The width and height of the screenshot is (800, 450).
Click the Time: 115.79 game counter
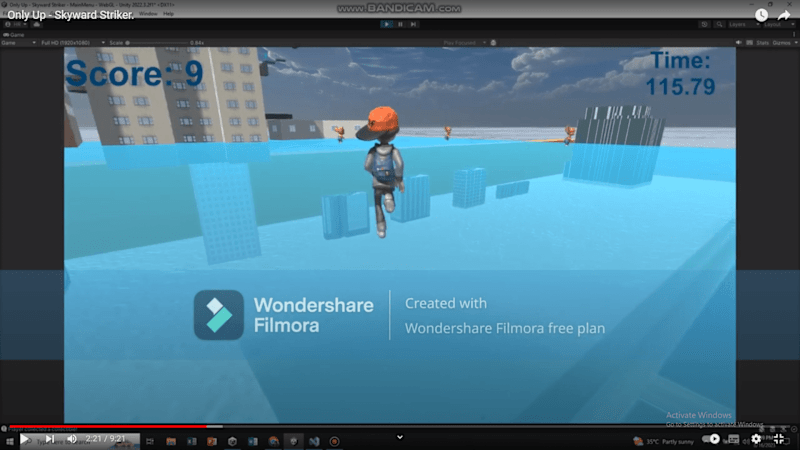click(681, 74)
